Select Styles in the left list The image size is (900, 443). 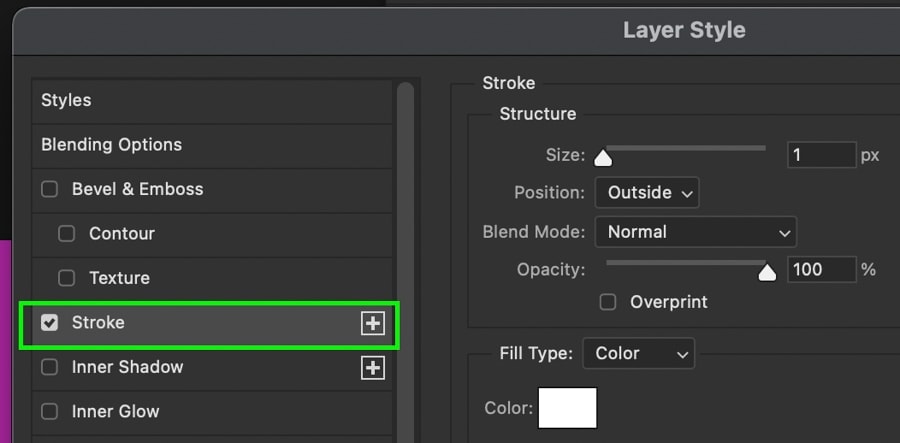[212, 100]
